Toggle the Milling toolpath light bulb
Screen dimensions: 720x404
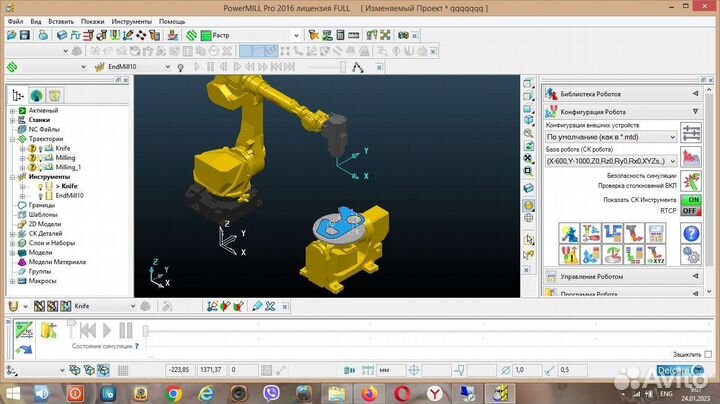[40, 158]
